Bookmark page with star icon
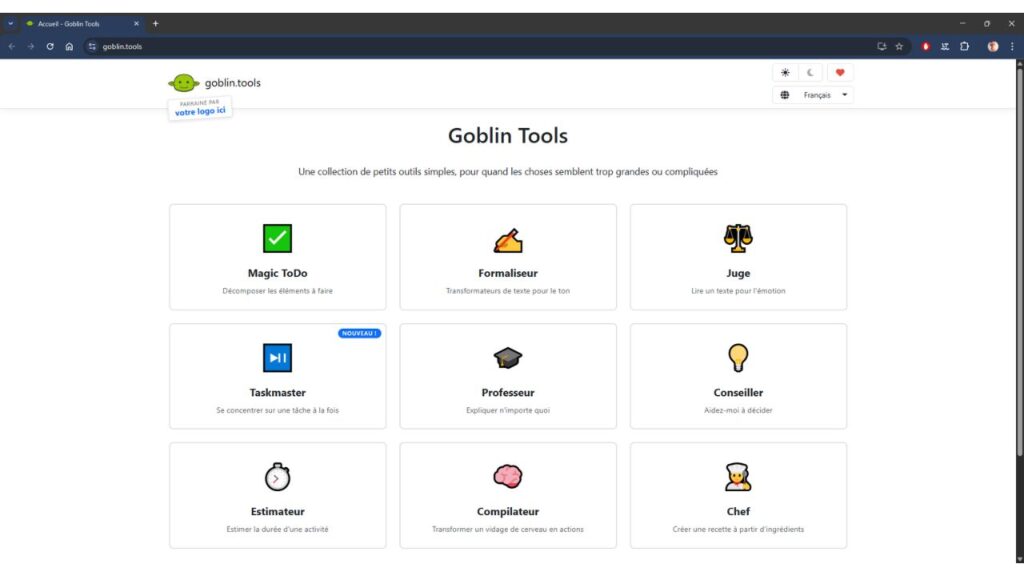Screen dimensions: 1024x576 point(899,46)
